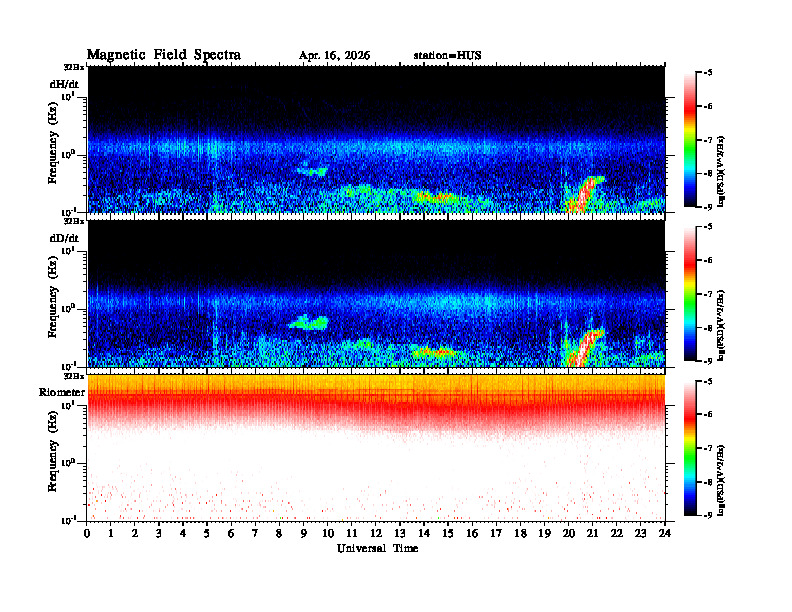Click the -6 tick on the dD/dt color bar
Viewport: 792px width, 612px height.
pos(708,261)
